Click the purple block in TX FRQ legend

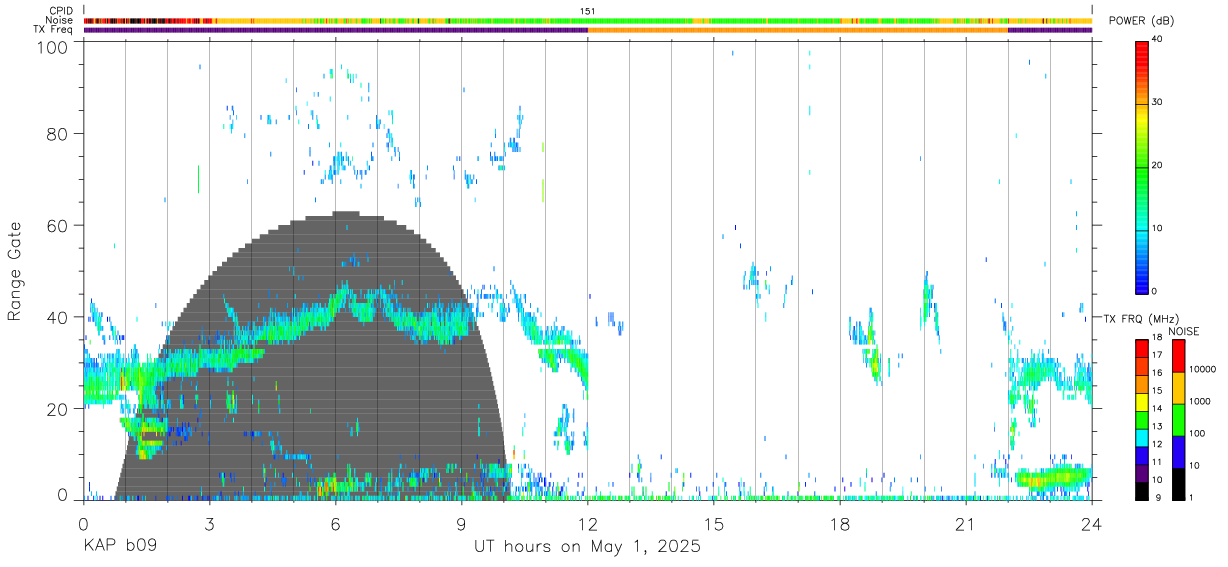point(1142,472)
